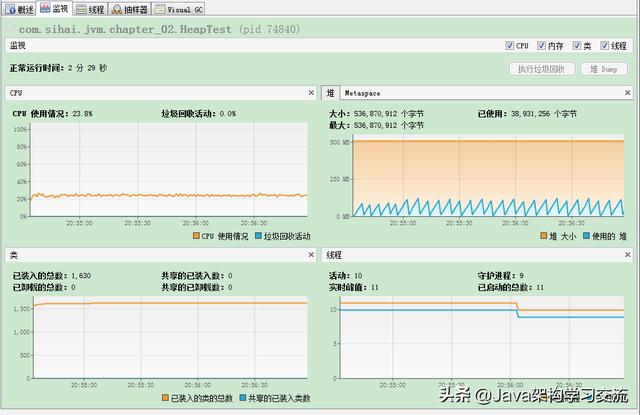Click the 监视 tab chart icon

coord(45,8)
